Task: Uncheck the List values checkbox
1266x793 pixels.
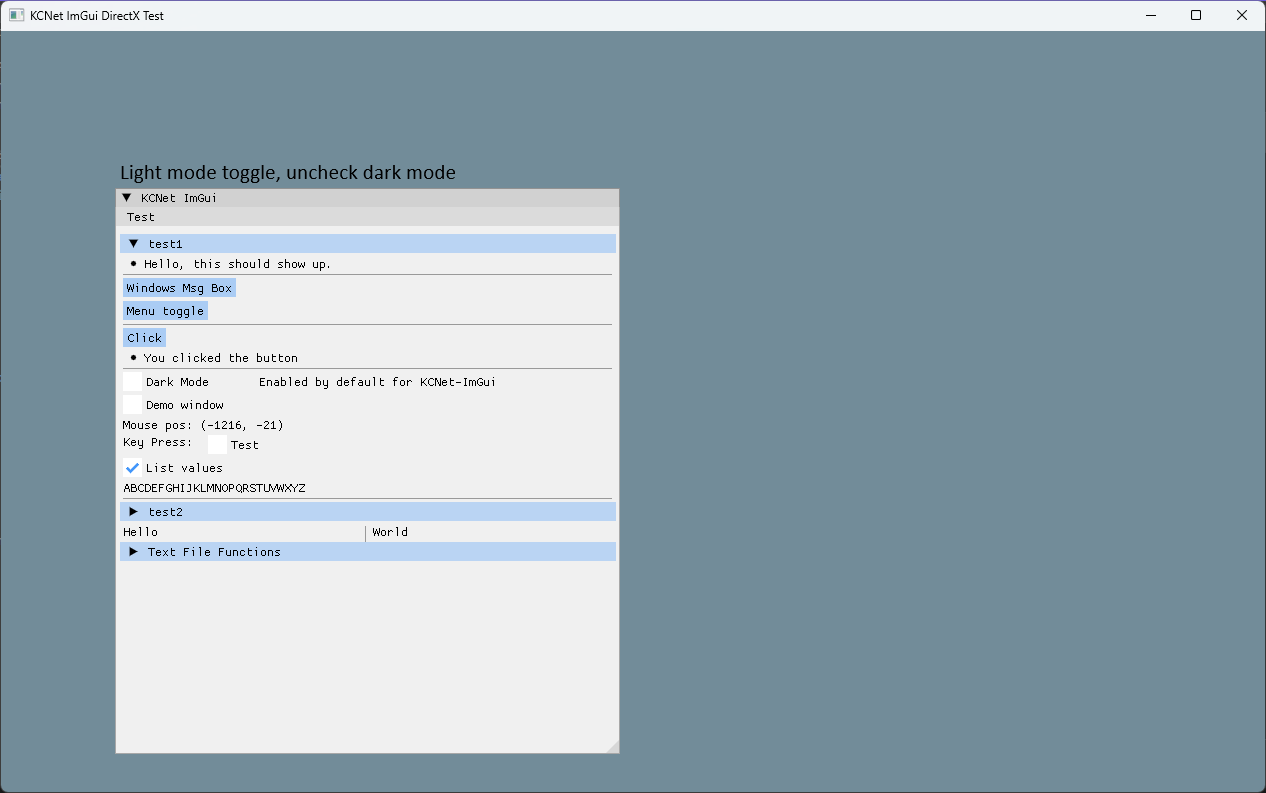Action: pos(132,468)
